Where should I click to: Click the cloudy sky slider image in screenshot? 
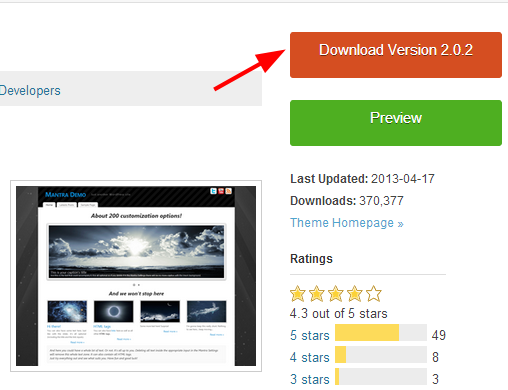[136, 252]
